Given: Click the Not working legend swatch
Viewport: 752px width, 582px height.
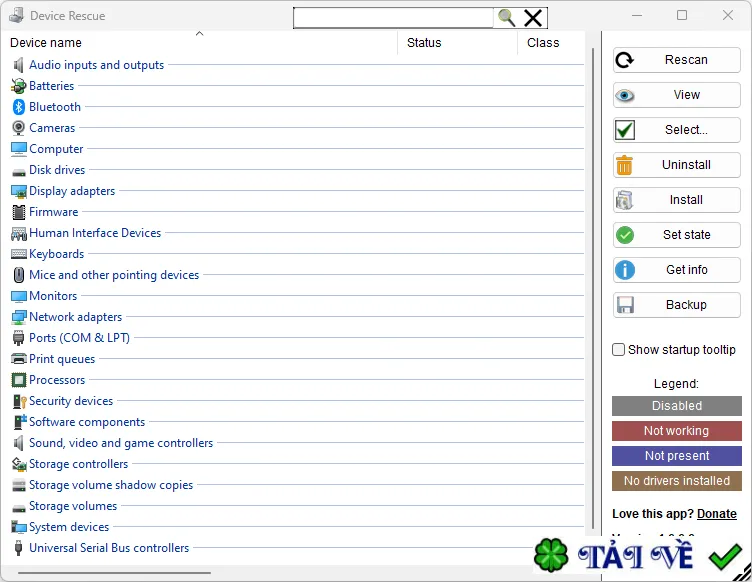Looking at the screenshot, I should click(677, 431).
